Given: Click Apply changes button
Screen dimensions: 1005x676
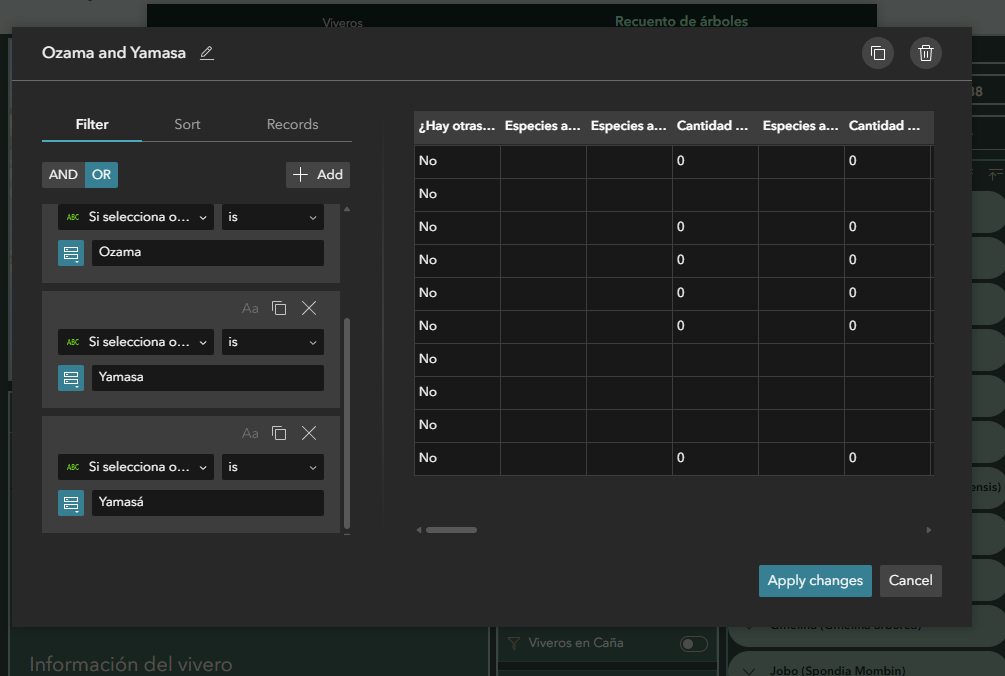Looking at the screenshot, I should 815,581.
